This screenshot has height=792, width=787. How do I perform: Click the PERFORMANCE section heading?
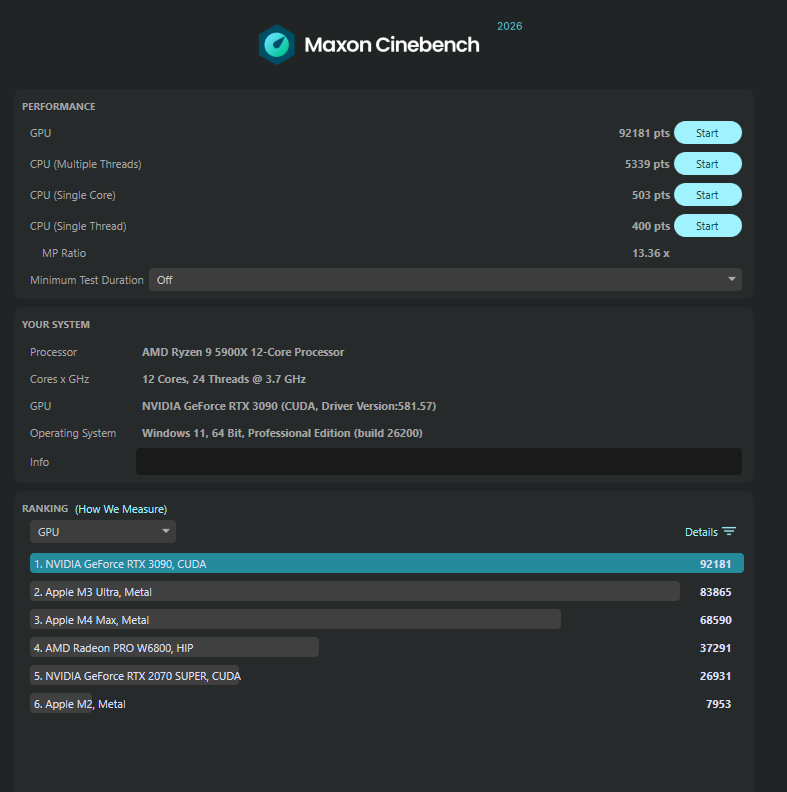click(x=59, y=107)
